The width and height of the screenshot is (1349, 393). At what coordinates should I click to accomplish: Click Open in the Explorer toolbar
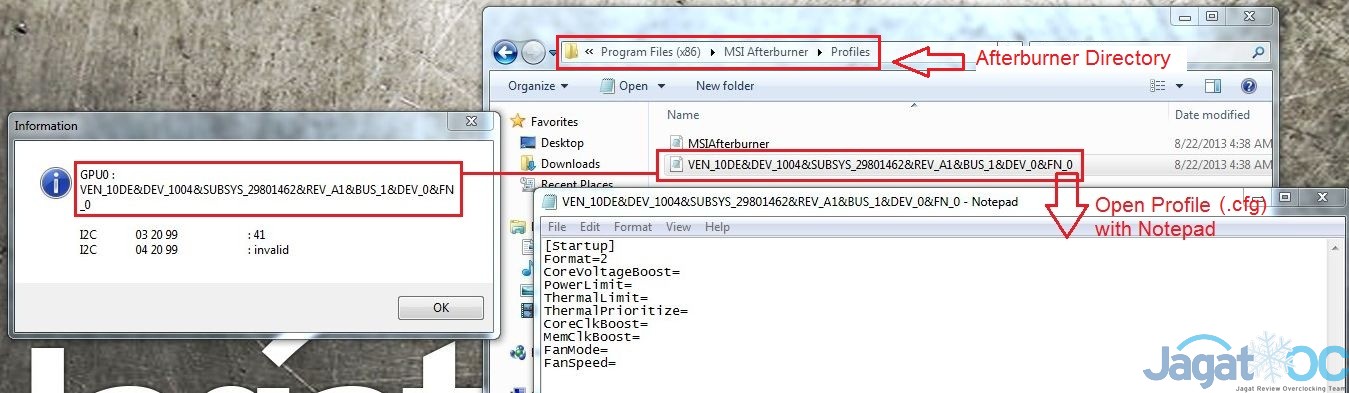[633, 86]
